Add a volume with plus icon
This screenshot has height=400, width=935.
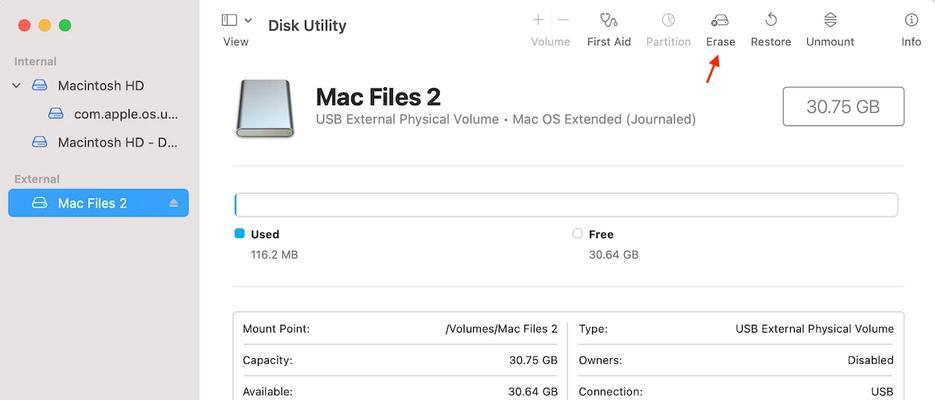click(x=538, y=20)
